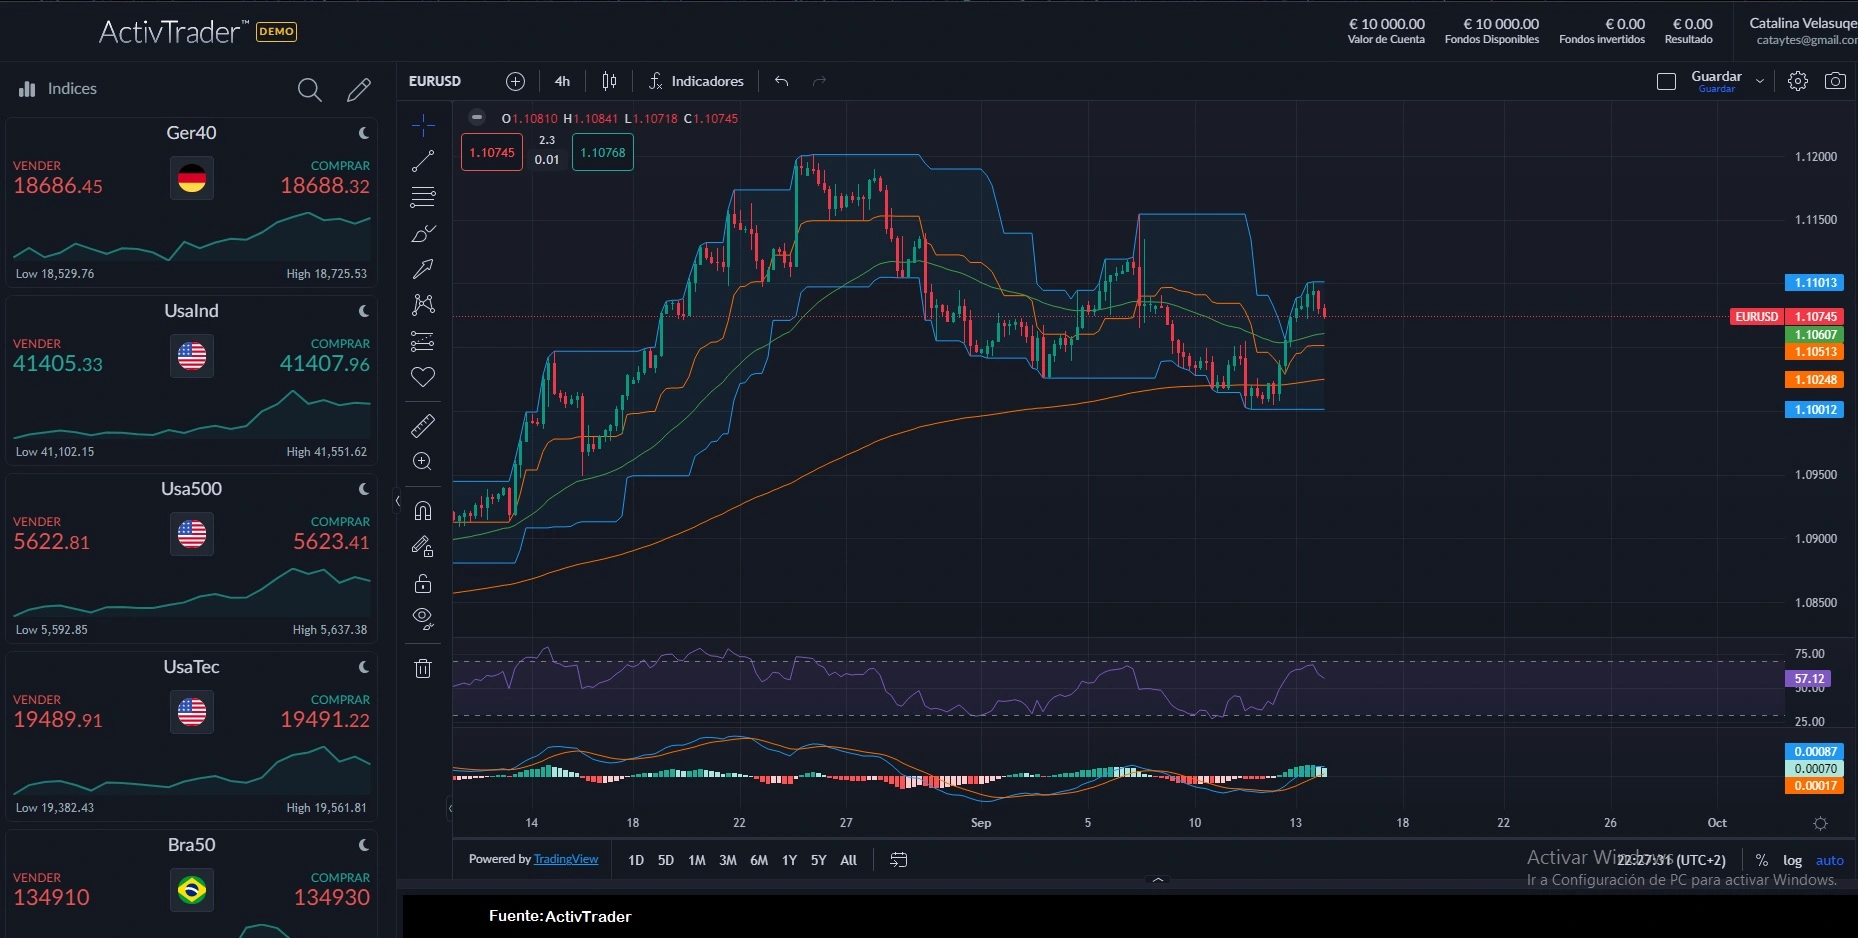Toggle magnet mode on the drawing toolbar
Image resolution: width=1858 pixels, height=938 pixels.
(x=423, y=511)
